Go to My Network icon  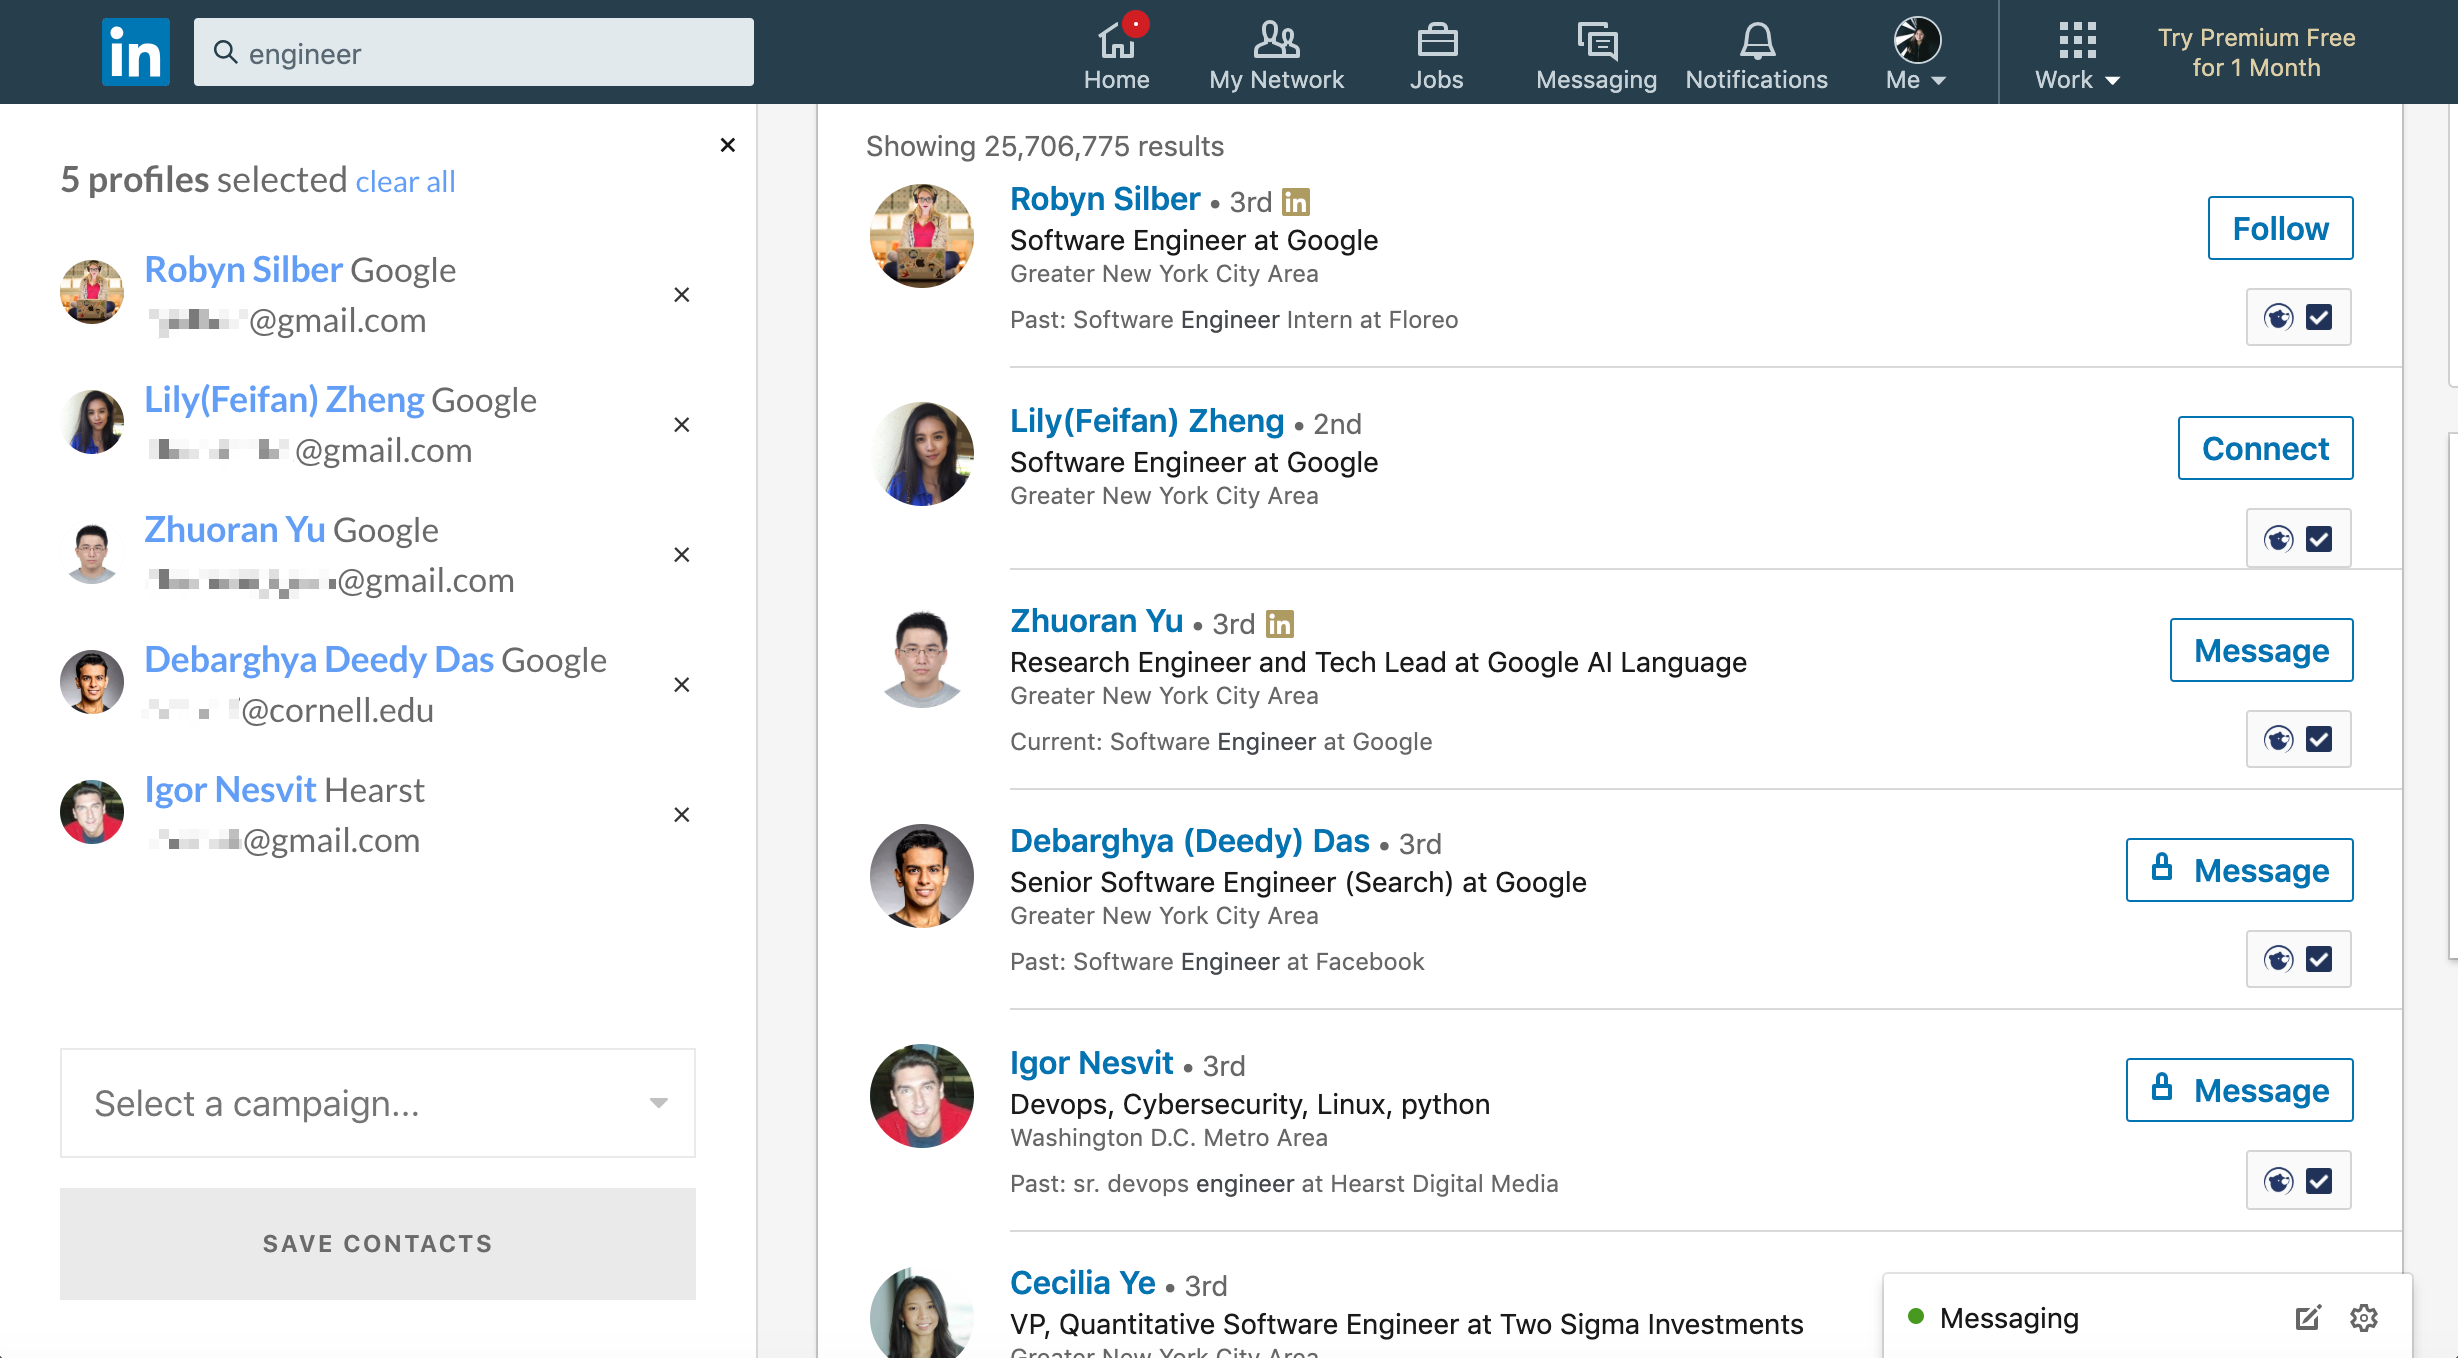(x=1276, y=42)
